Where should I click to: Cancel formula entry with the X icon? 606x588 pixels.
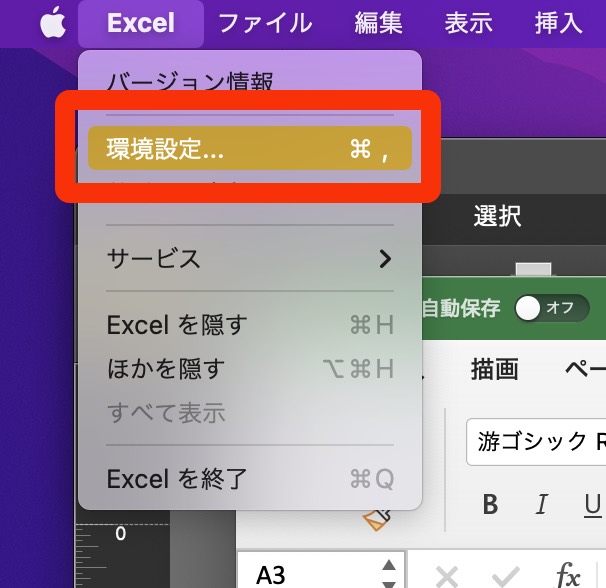446,577
